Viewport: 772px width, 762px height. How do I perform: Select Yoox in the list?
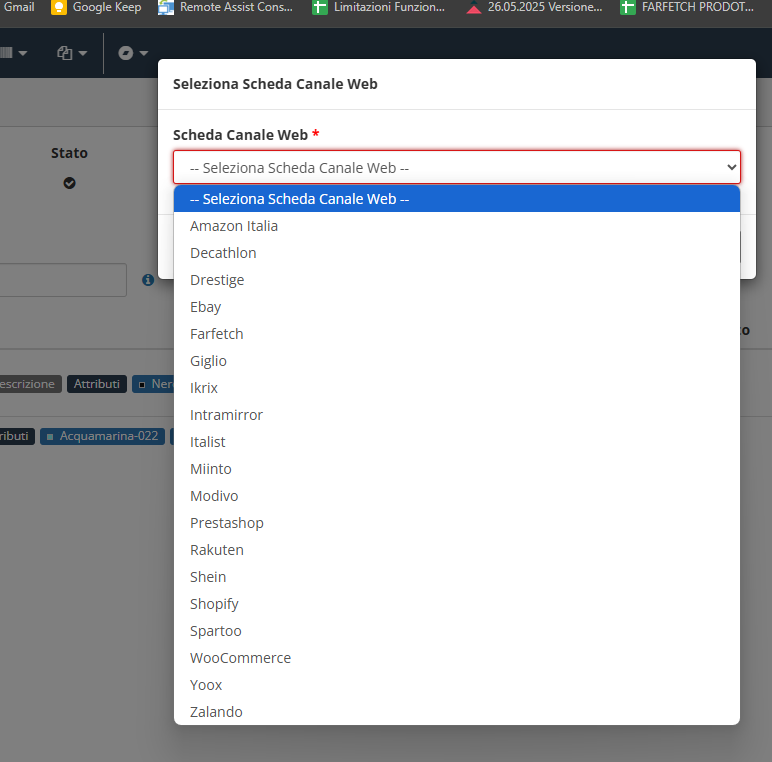(x=456, y=685)
